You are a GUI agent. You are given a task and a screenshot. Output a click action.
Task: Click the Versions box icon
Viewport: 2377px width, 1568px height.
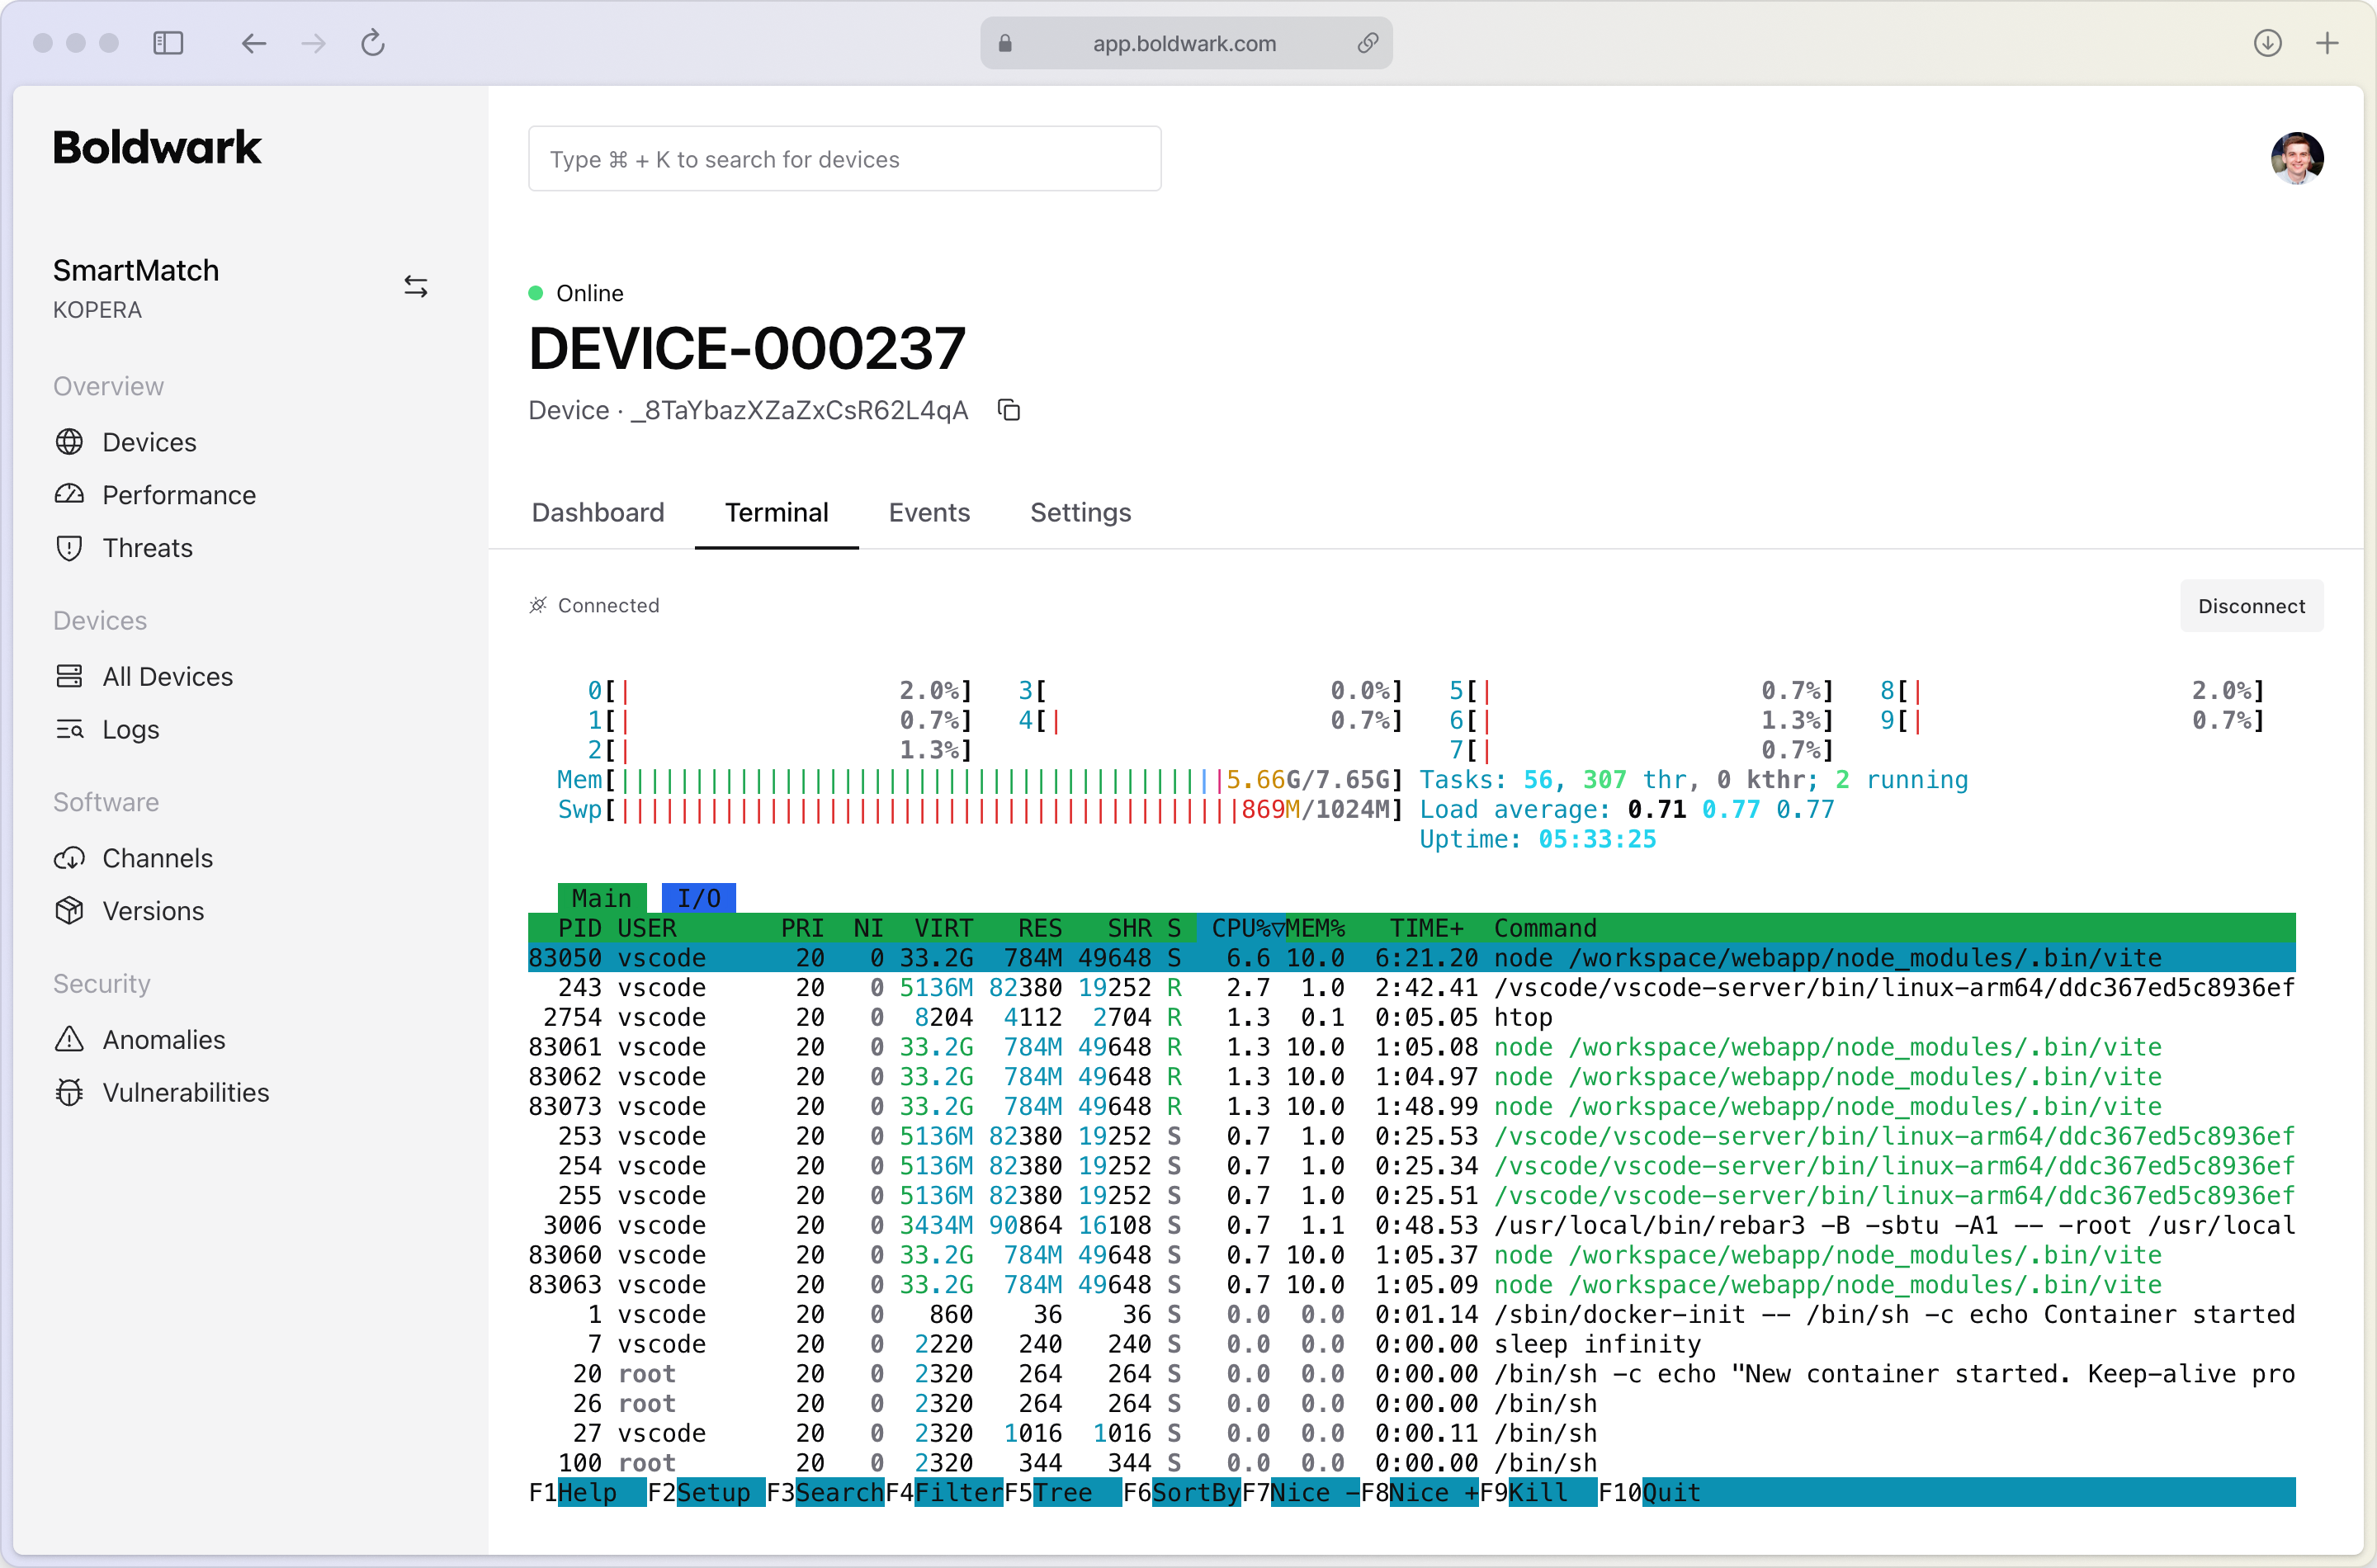(x=69, y=911)
